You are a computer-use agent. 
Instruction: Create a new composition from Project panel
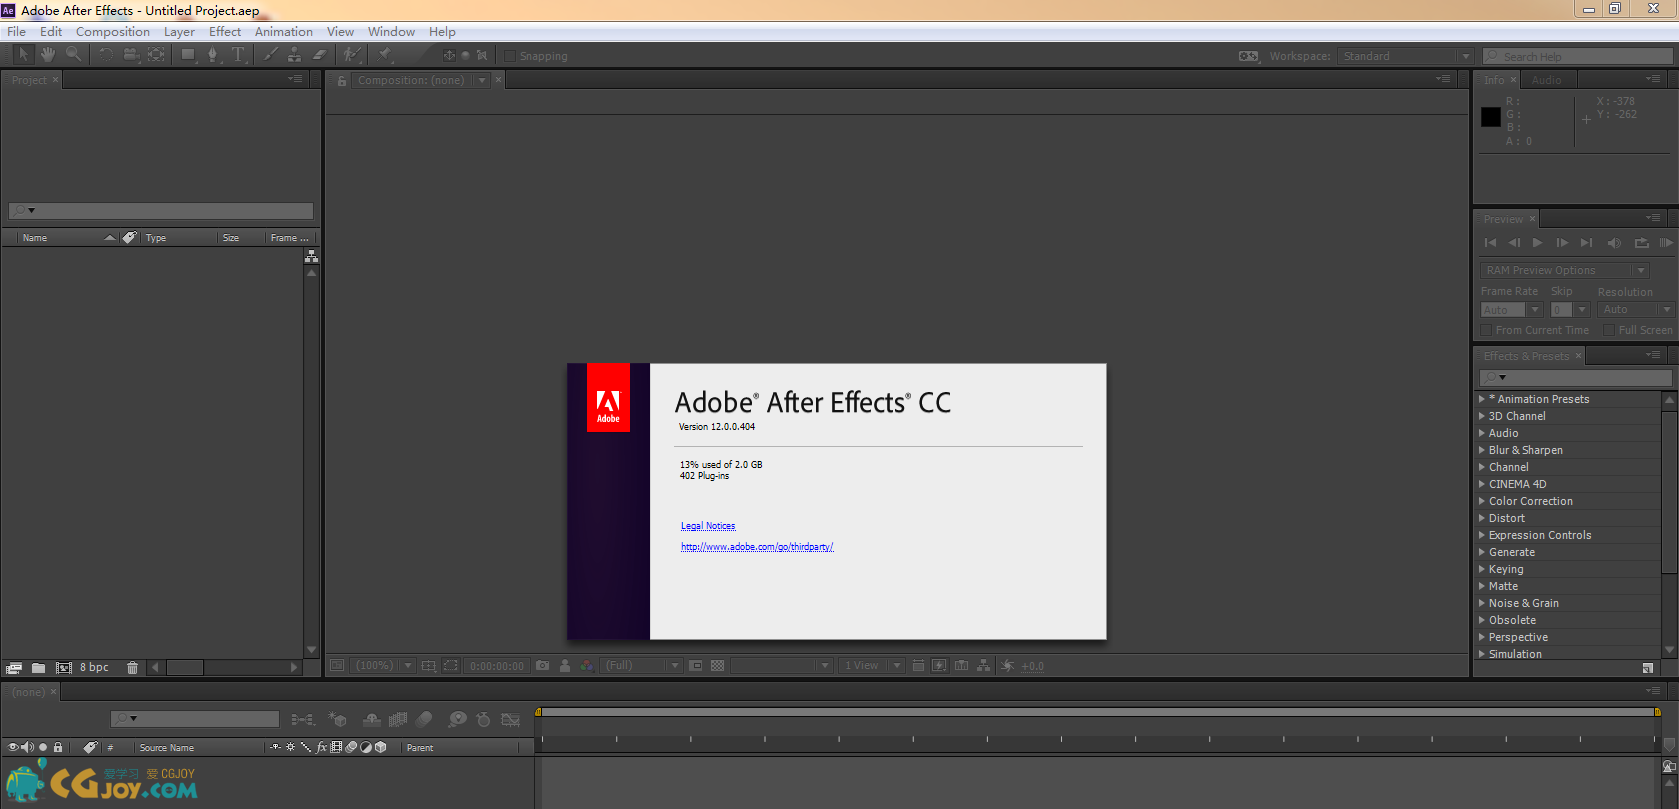64,668
